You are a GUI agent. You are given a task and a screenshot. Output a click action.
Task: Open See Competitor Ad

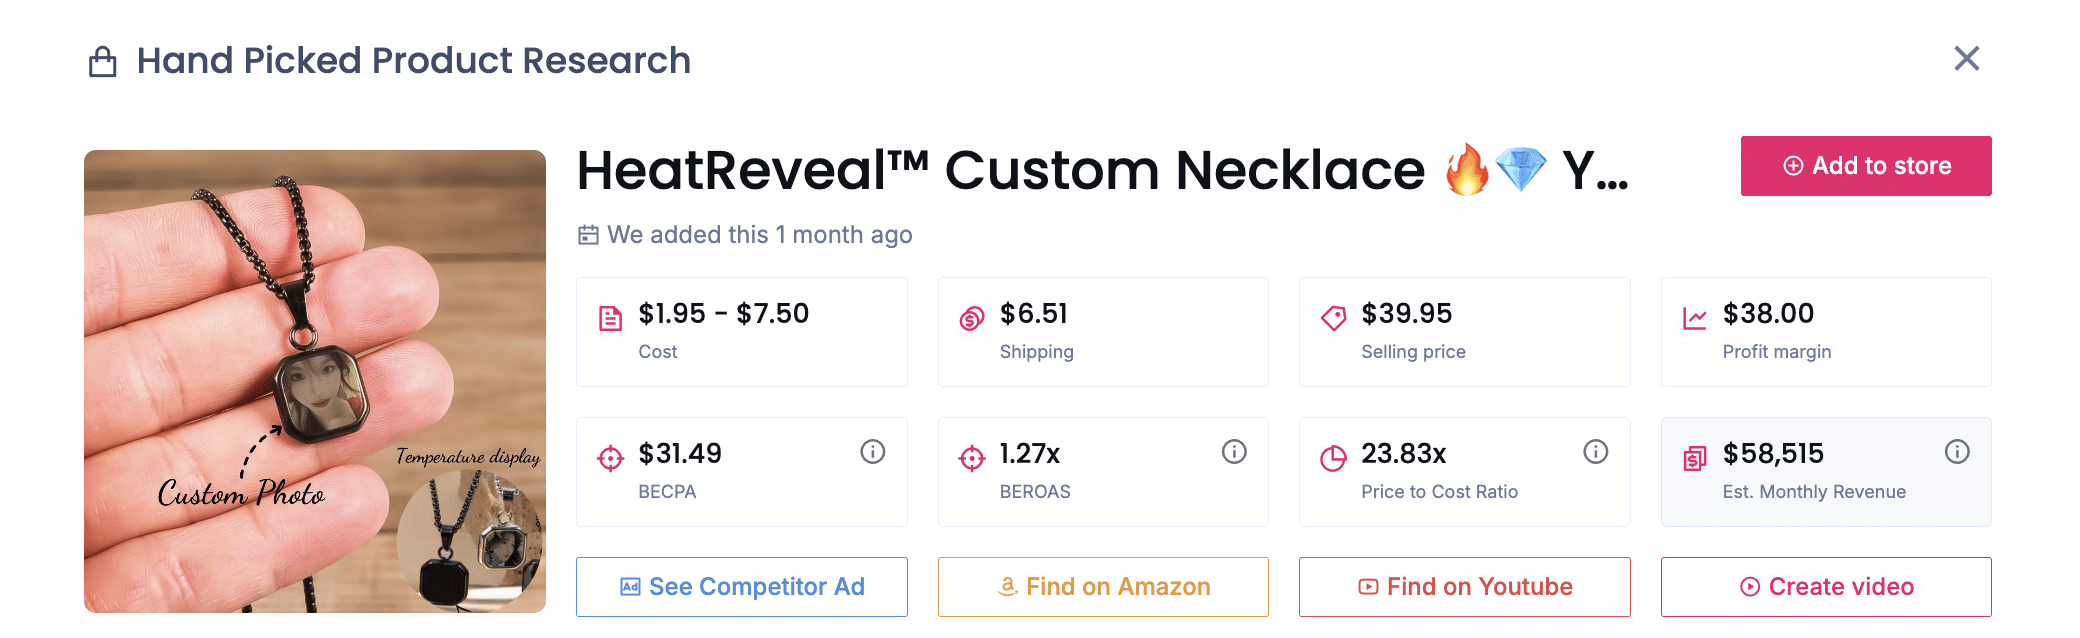(741, 587)
